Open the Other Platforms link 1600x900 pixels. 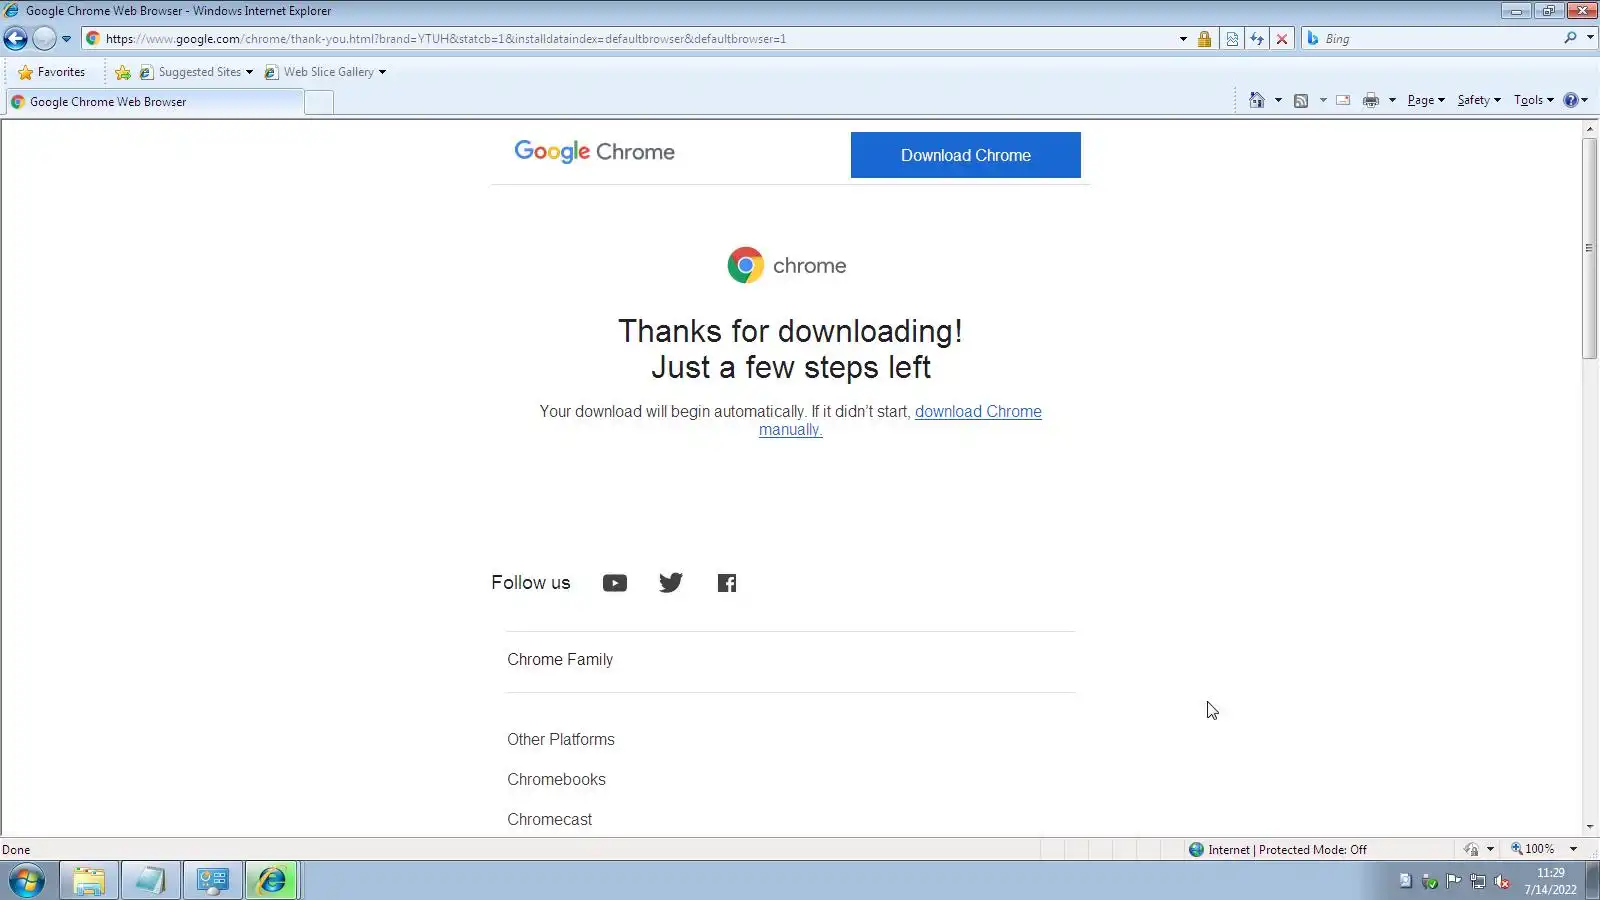click(561, 740)
